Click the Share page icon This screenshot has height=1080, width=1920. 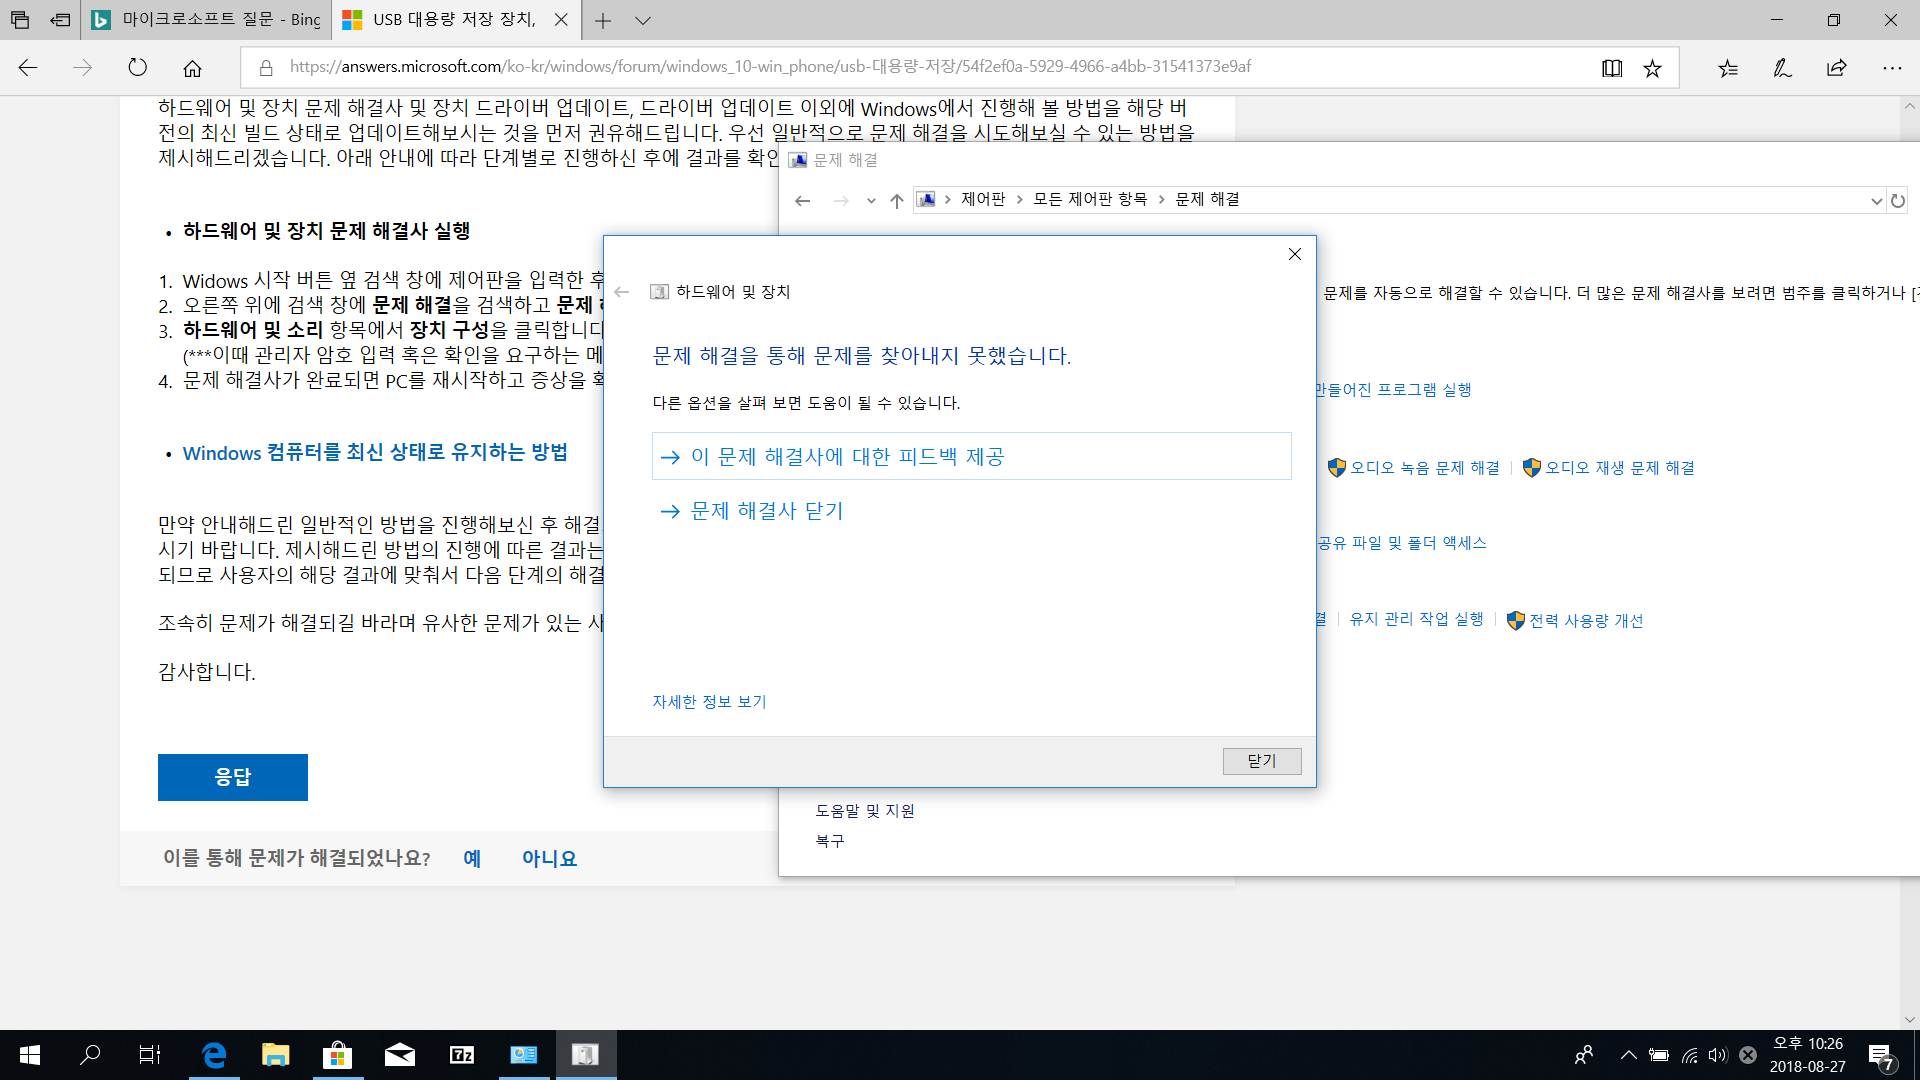[1836, 68]
